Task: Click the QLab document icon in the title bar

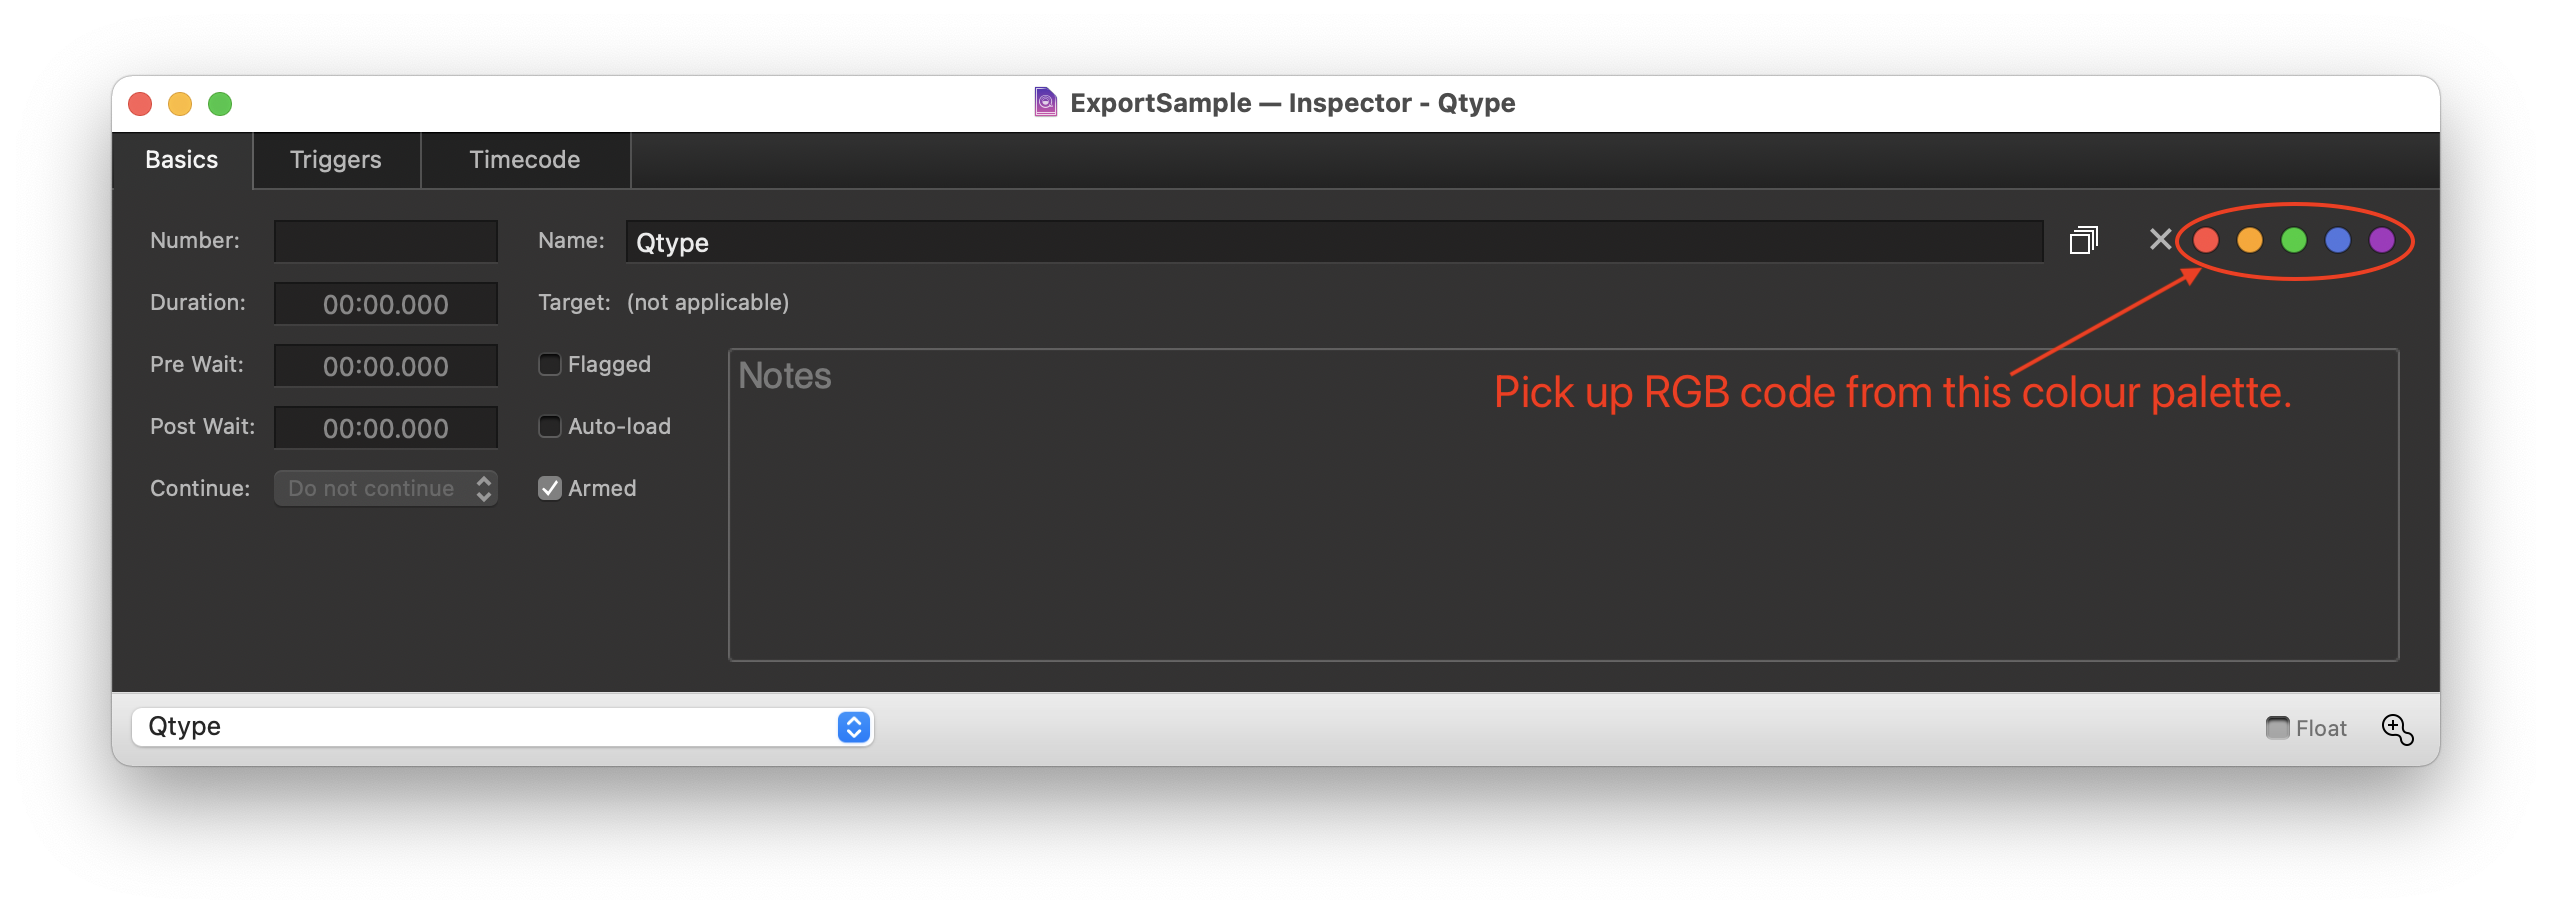Action: click(1044, 102)
